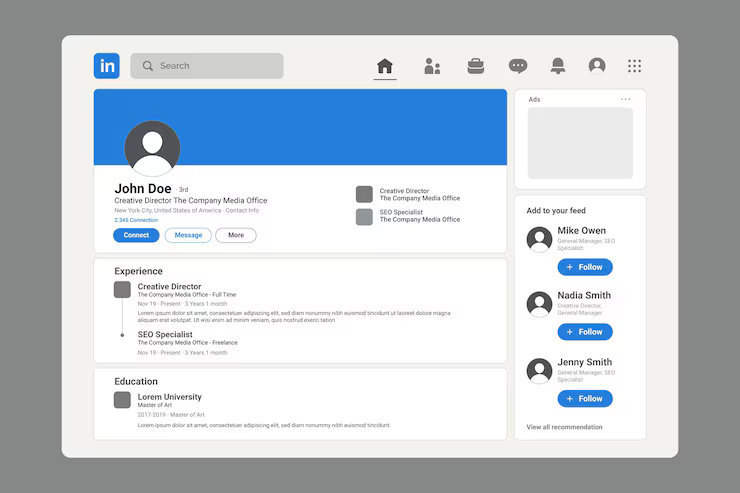740x493 pixels.
Task: Open the Ads three-dot options menu
Action: coord(626,99)
